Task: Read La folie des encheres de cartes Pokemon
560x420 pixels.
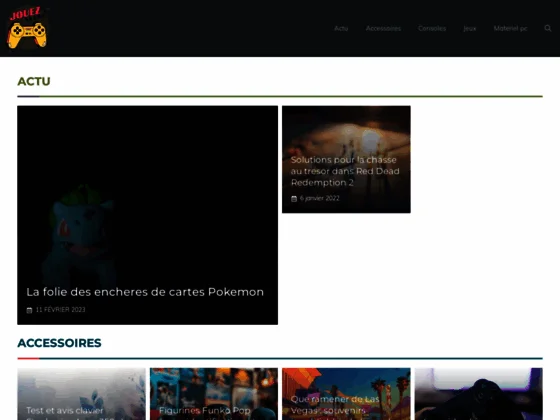Action: [145, 292]
